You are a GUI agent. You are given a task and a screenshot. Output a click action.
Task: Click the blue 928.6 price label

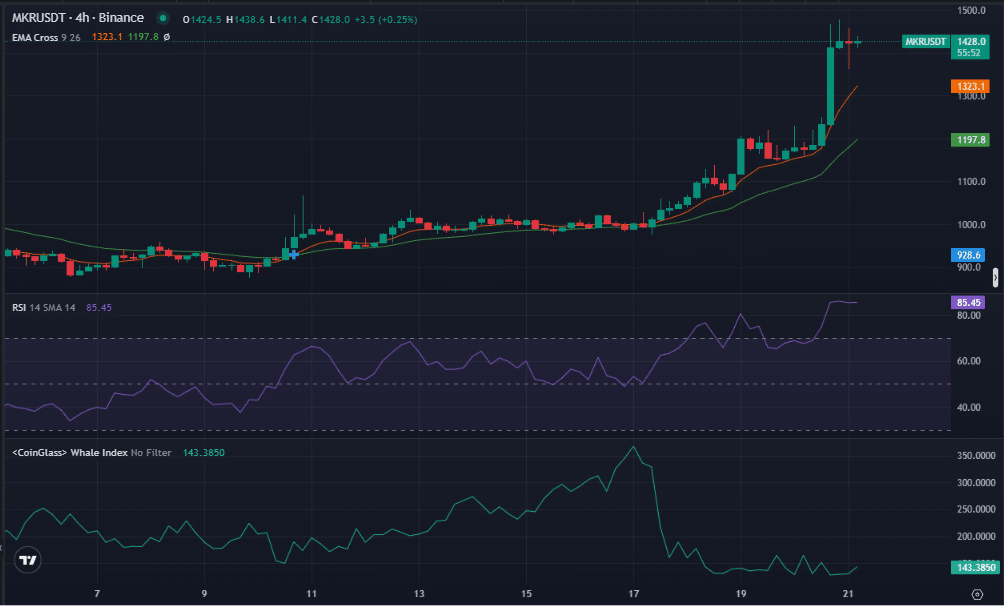pyautogui.click(x=968, y=255)
